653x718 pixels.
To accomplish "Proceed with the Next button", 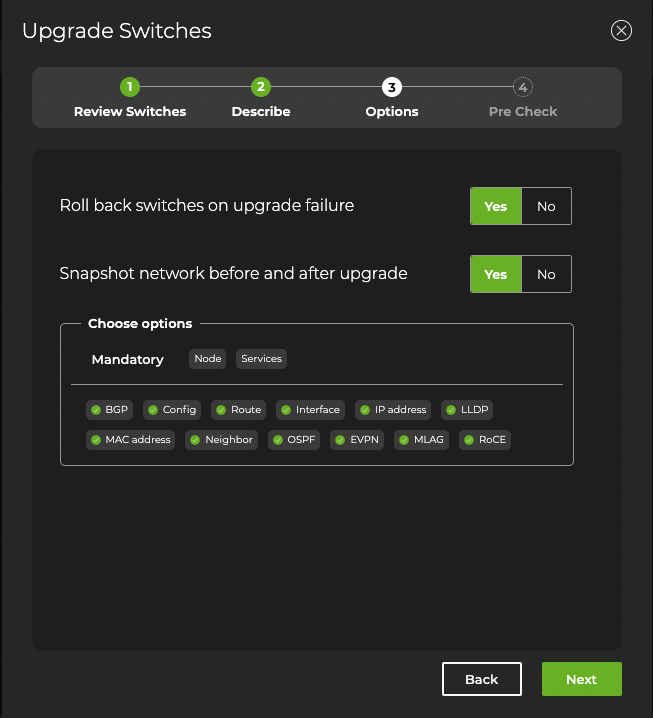I will (581, 679).
